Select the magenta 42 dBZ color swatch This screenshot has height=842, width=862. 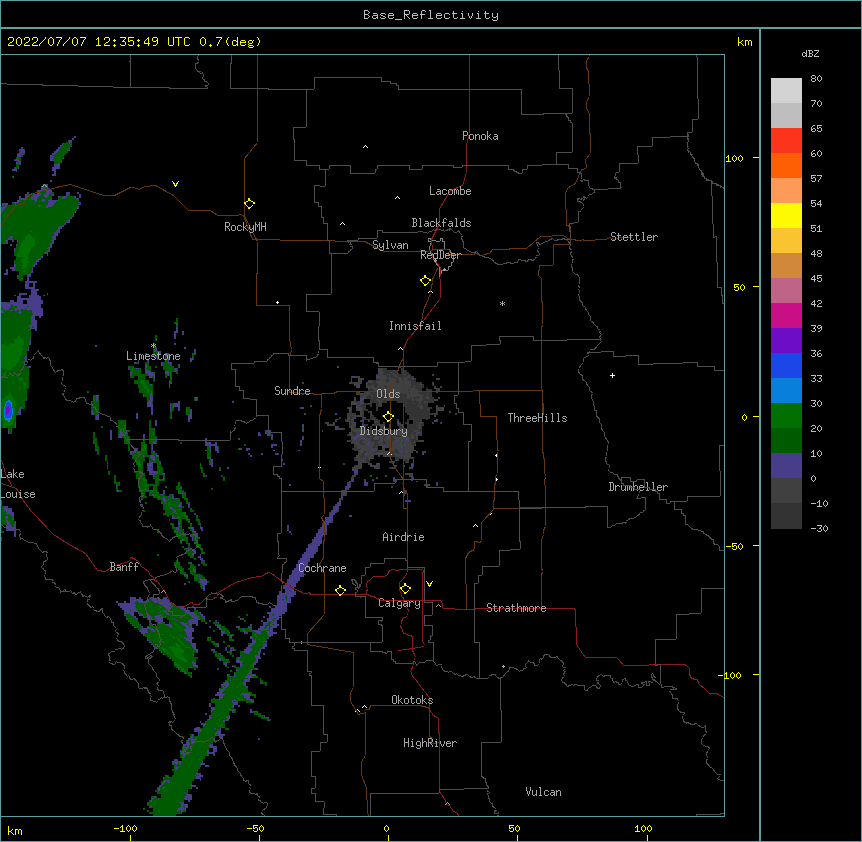coord(786,315)
